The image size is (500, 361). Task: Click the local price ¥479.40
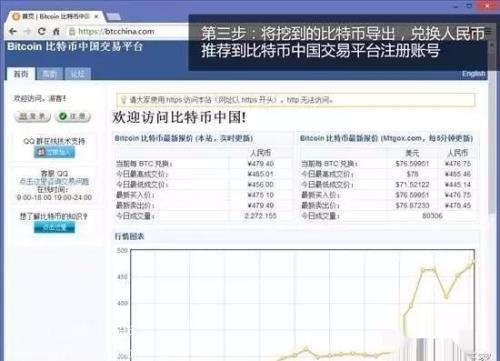pos(261,164)
